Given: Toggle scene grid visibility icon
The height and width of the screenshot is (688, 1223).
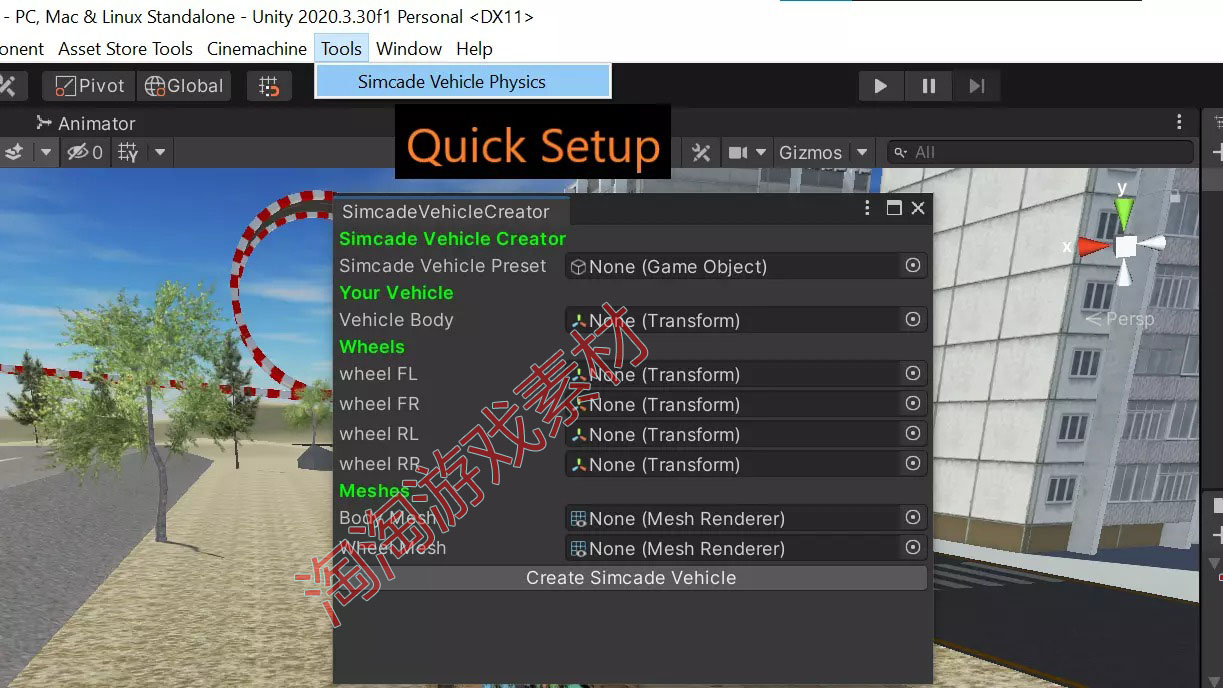Looking at the screenshot, I should (128, 152).
